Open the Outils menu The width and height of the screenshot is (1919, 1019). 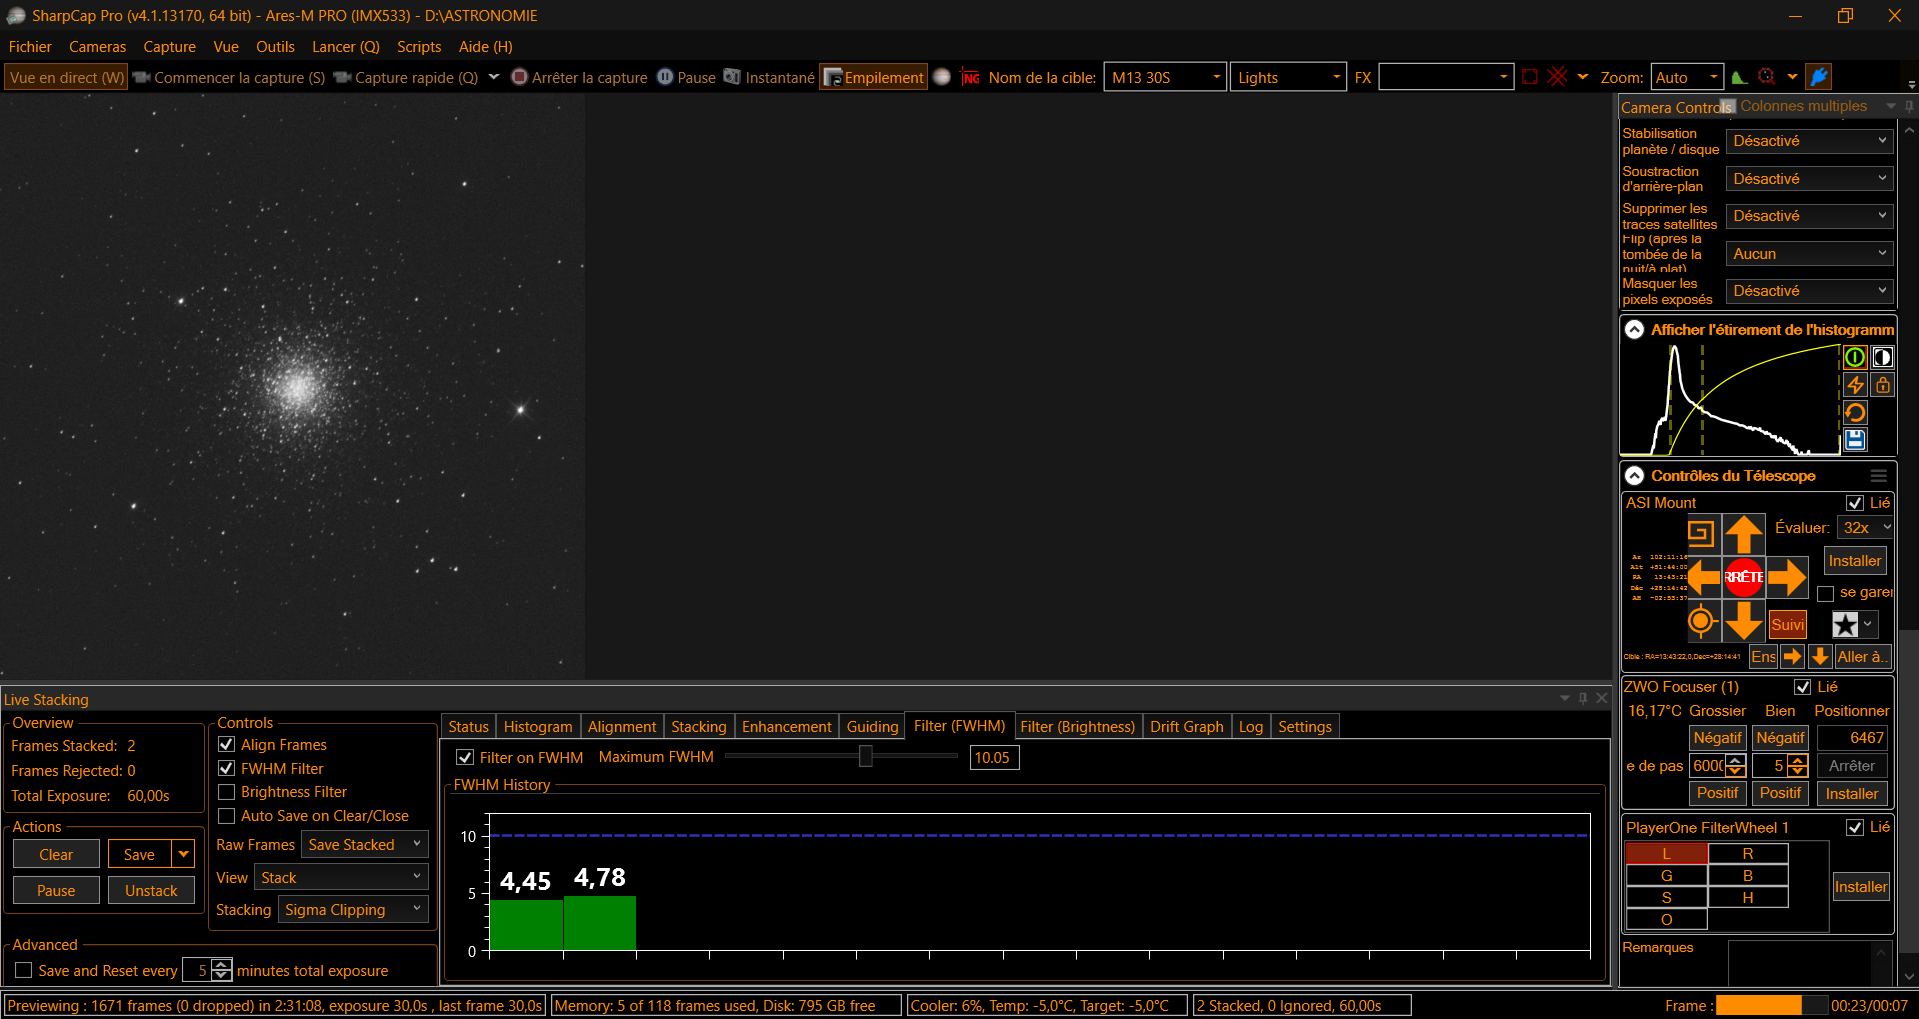point(275,46)
